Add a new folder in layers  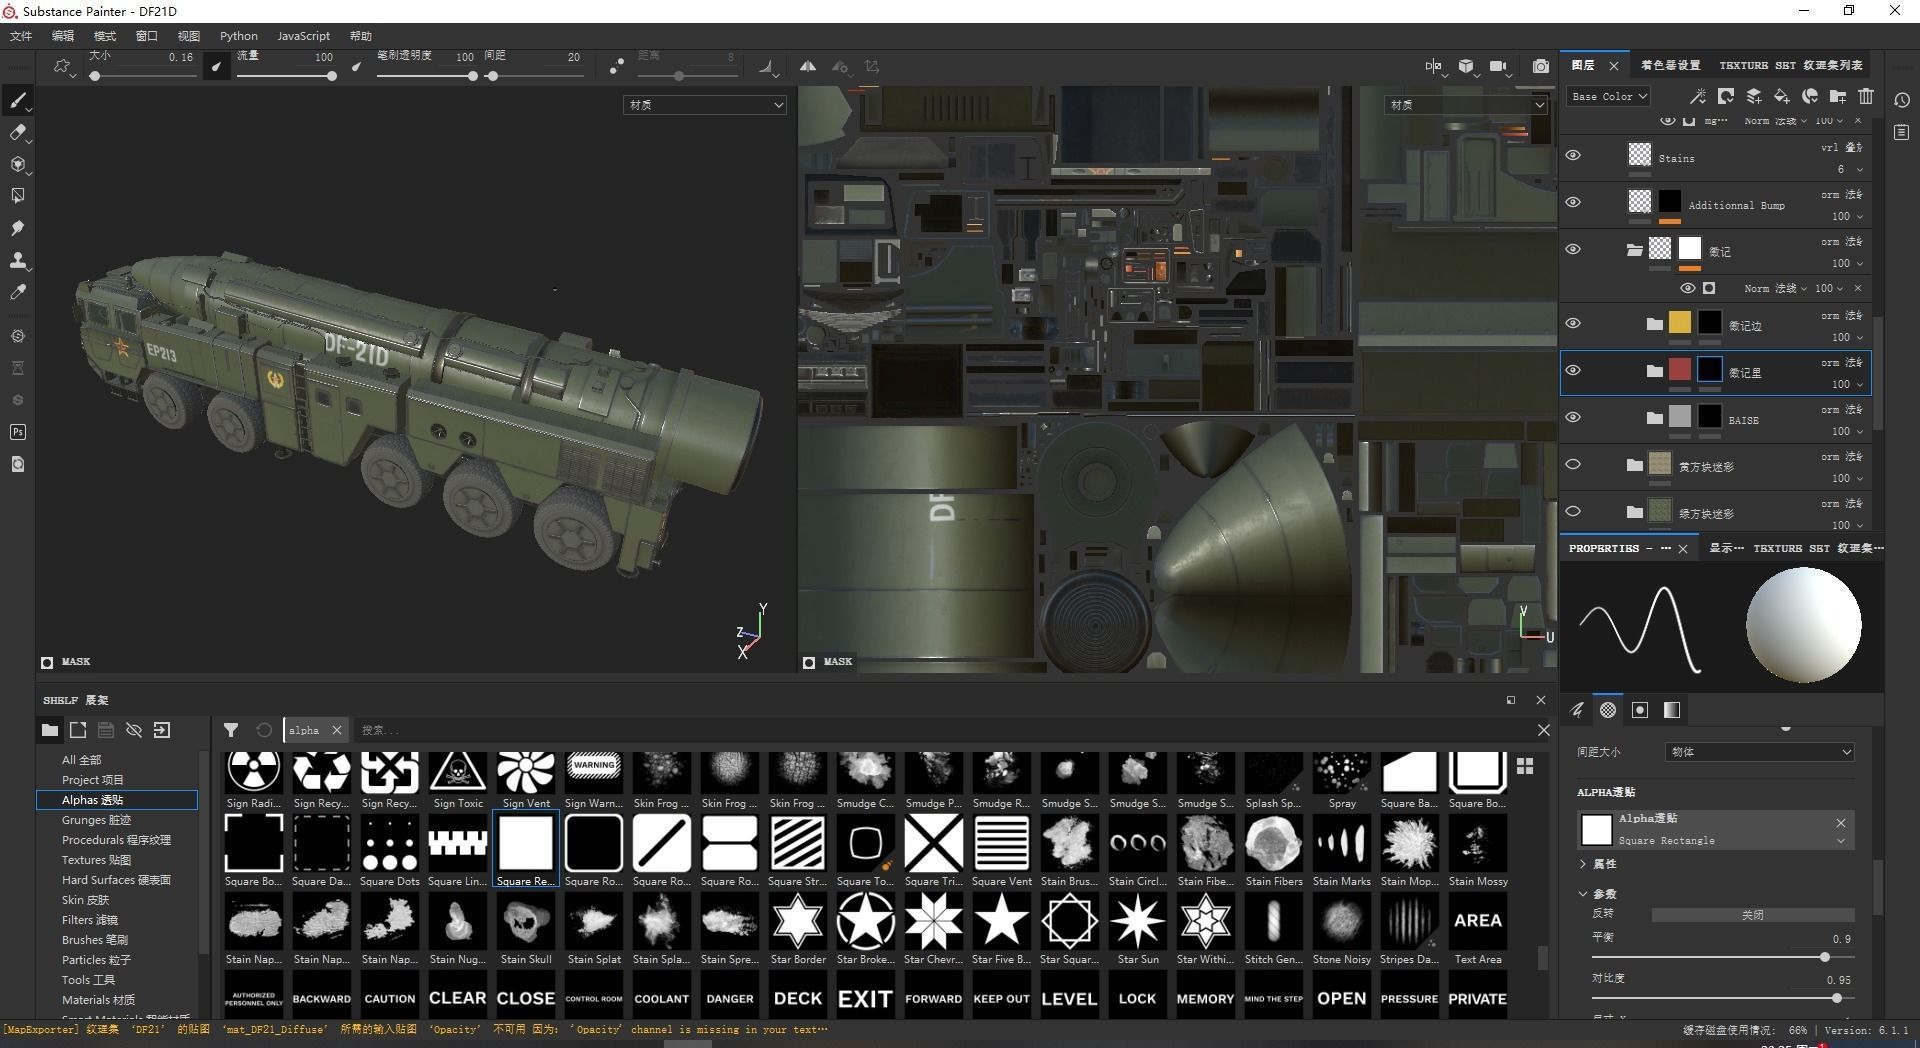[1838, 97]
